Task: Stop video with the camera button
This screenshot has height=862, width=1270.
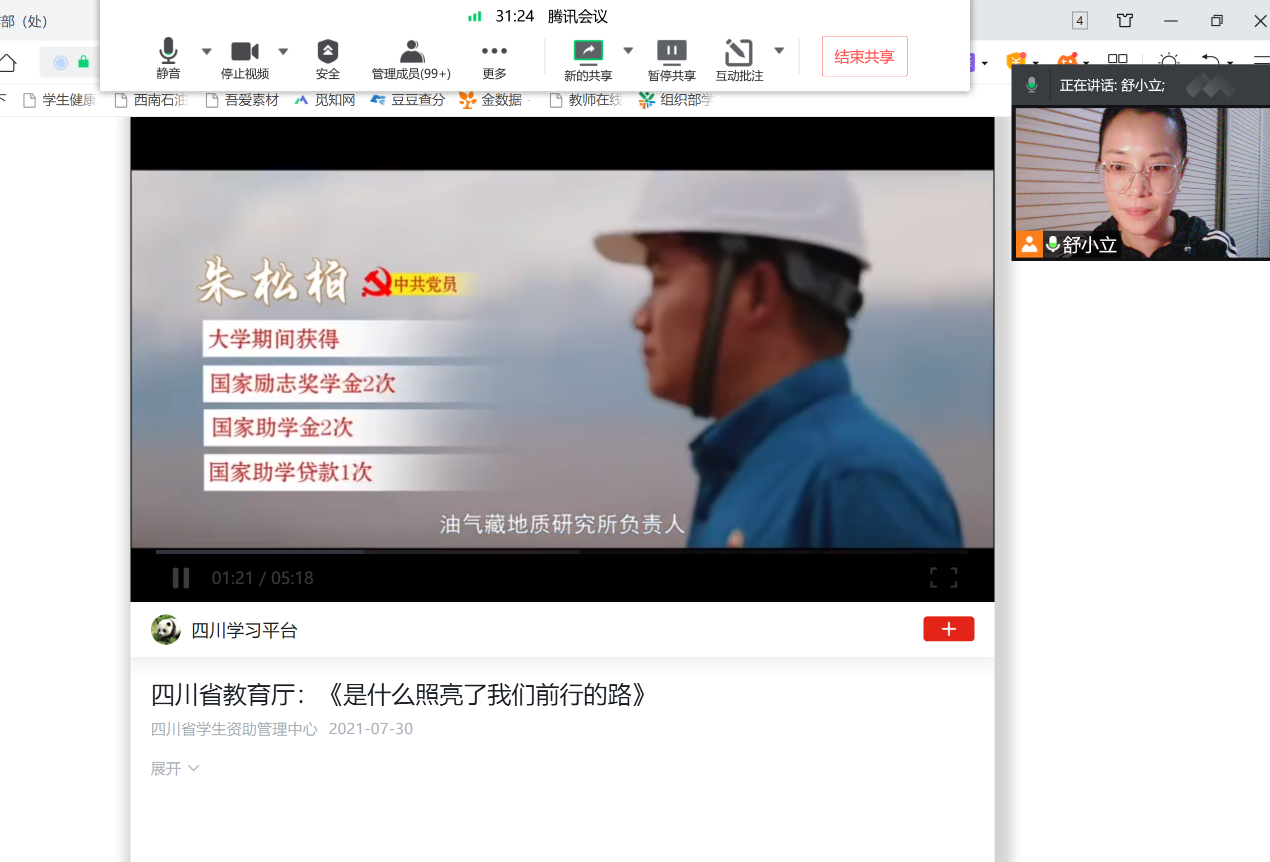Action: pos(245,58)
